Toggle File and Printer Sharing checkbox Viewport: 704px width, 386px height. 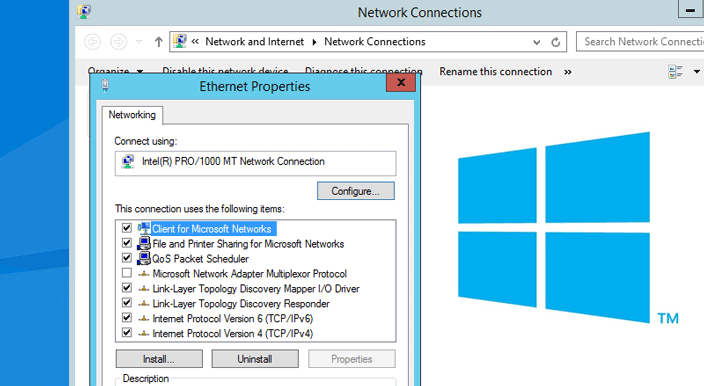pos(127,243)
